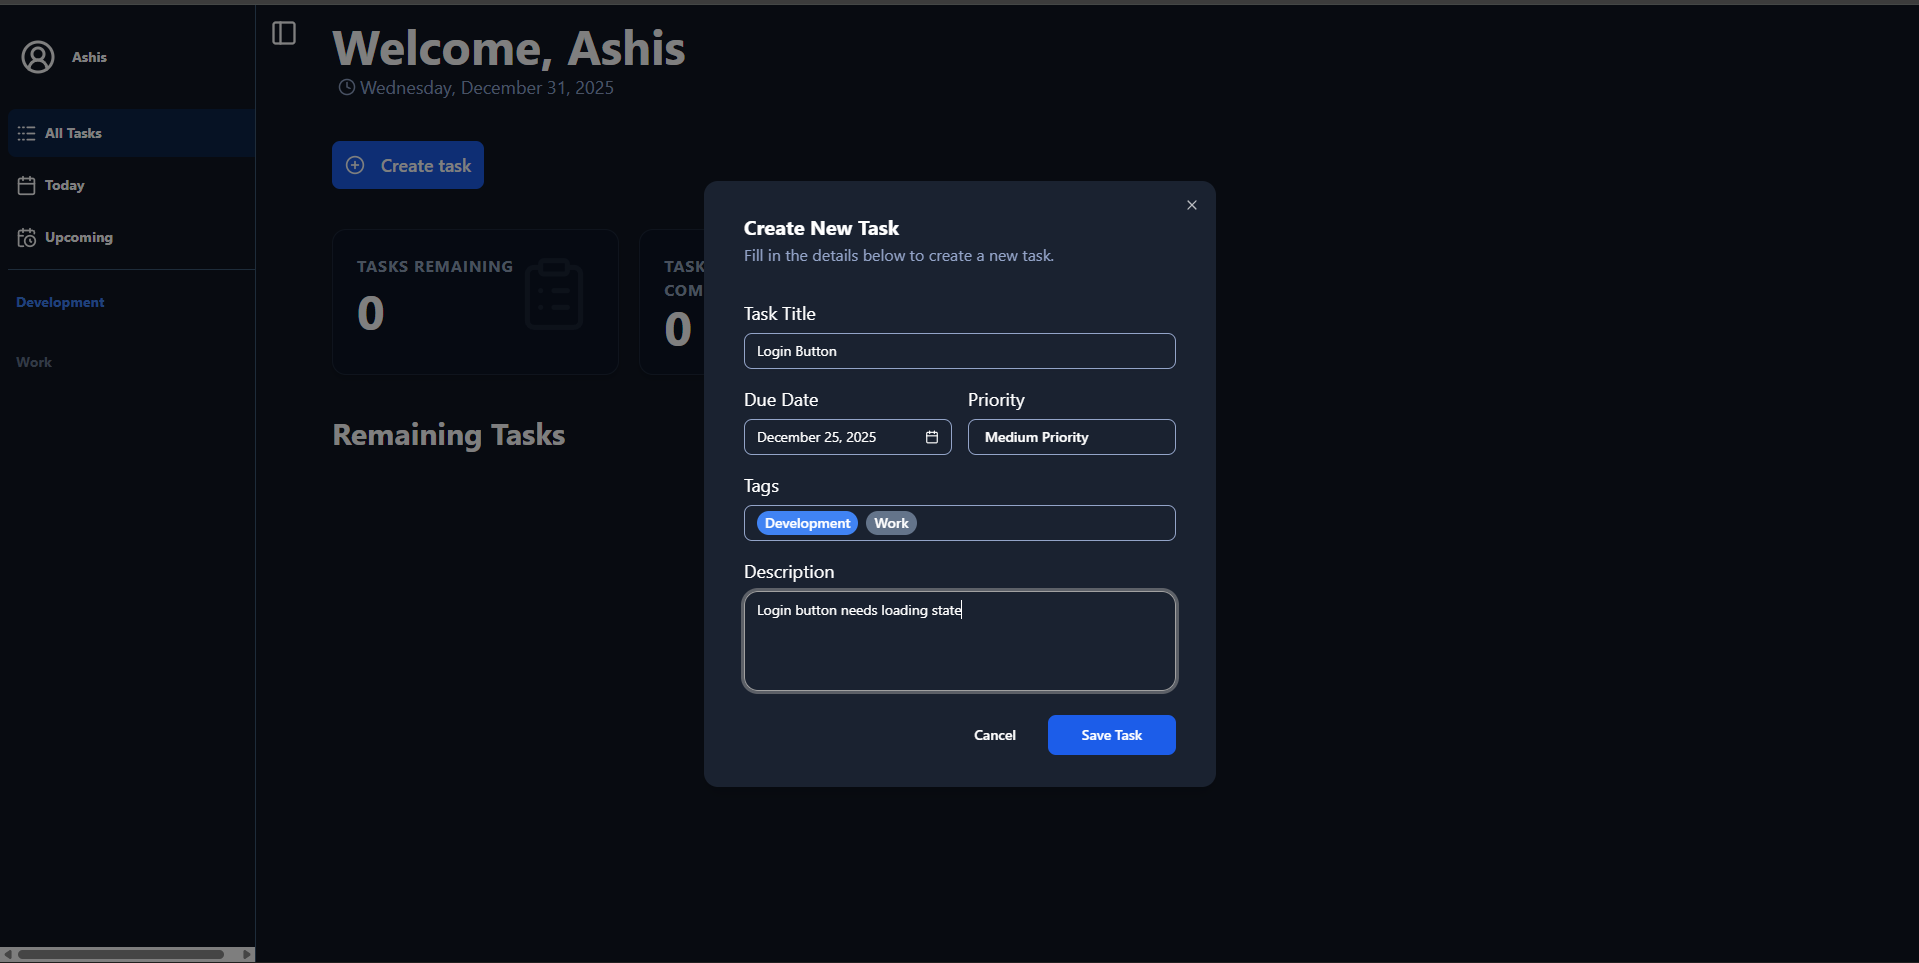
Task: Click the Save Task button
Action: point(1111,735)
